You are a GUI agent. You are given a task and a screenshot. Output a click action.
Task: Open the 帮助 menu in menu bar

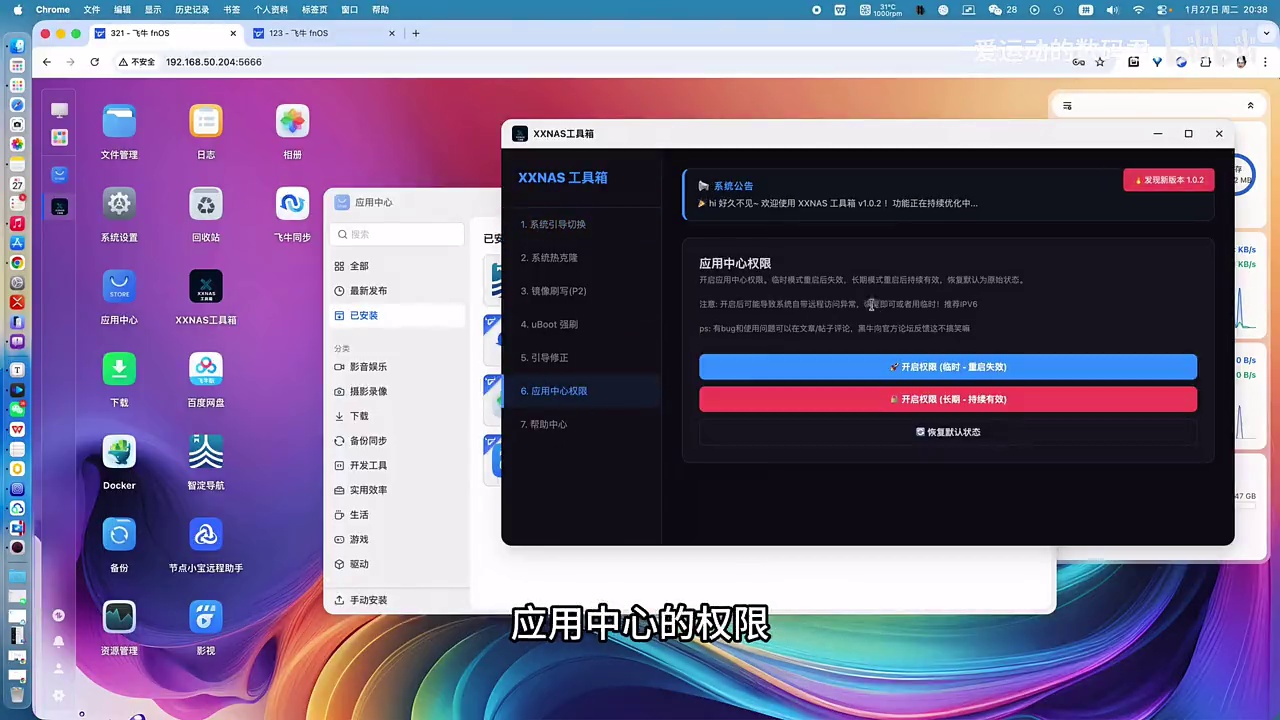[380, 9]
